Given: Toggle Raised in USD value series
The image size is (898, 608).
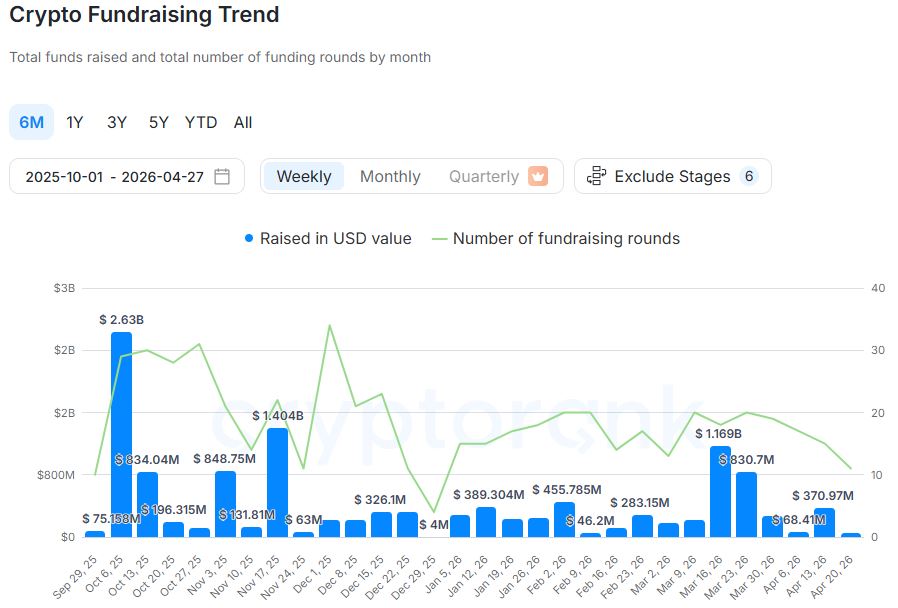Looking at the screenshot, I should [x=335, y=239].
